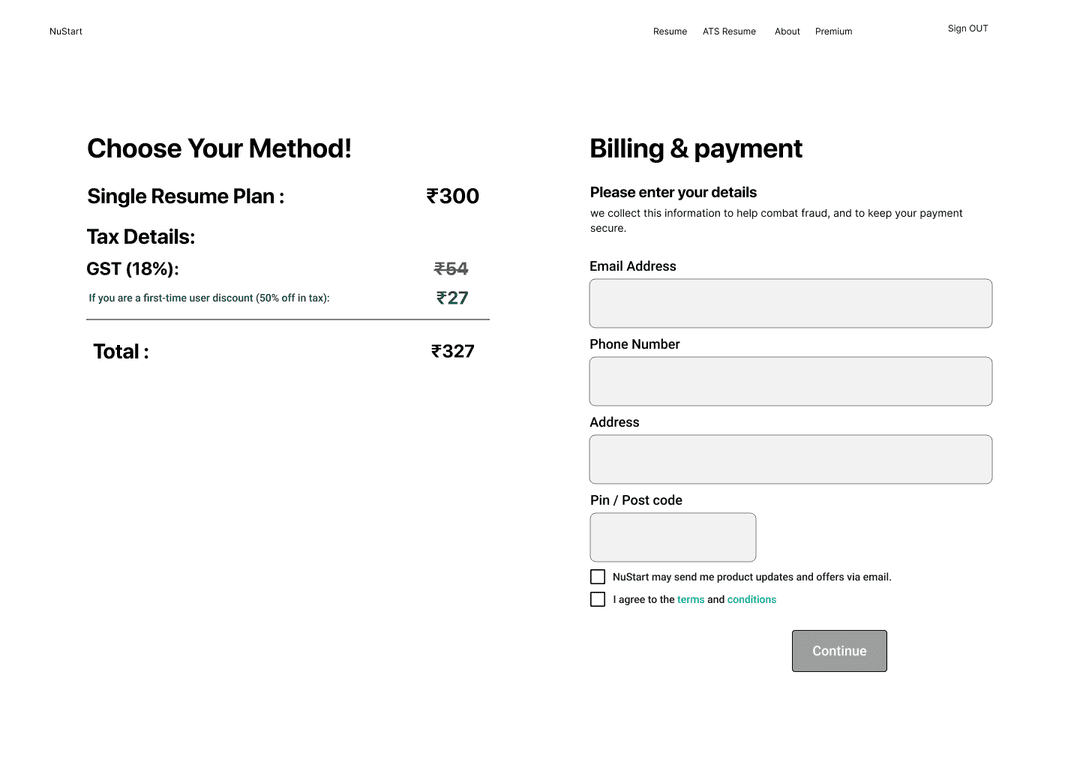Image resolution: width=1080 pixels, height=768 pixels.
Task: Open the About nav link
Action: [787, 32]
